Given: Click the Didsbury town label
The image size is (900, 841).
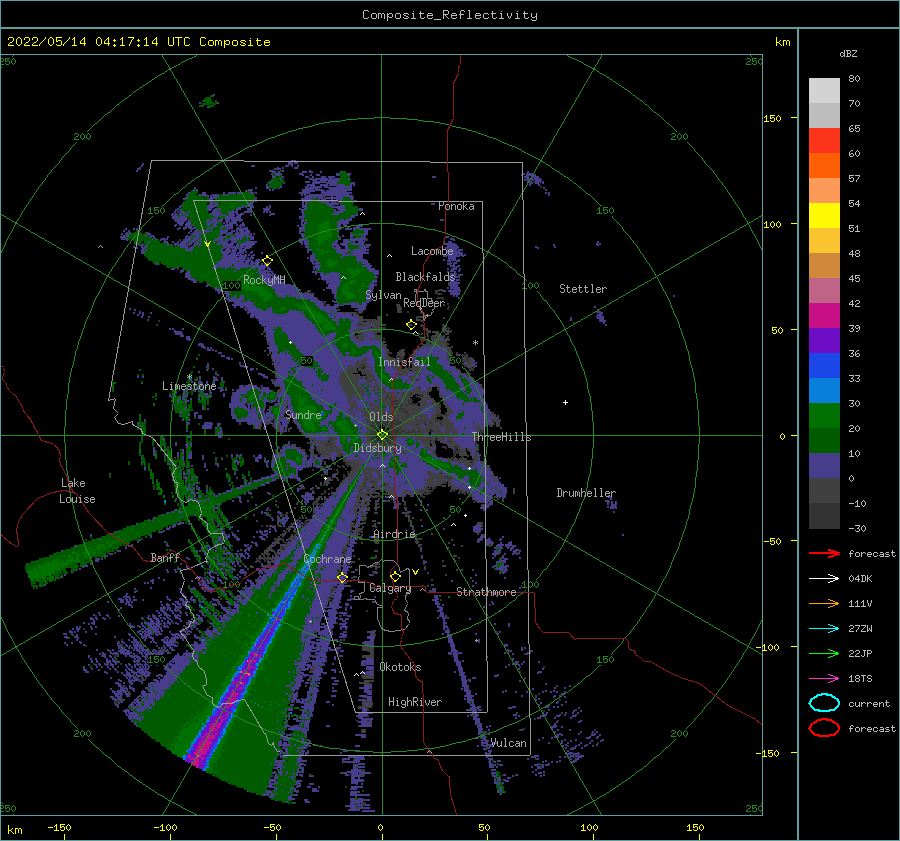Looking at the screenshot, I should pyautogui.click(x=377, y=448).
